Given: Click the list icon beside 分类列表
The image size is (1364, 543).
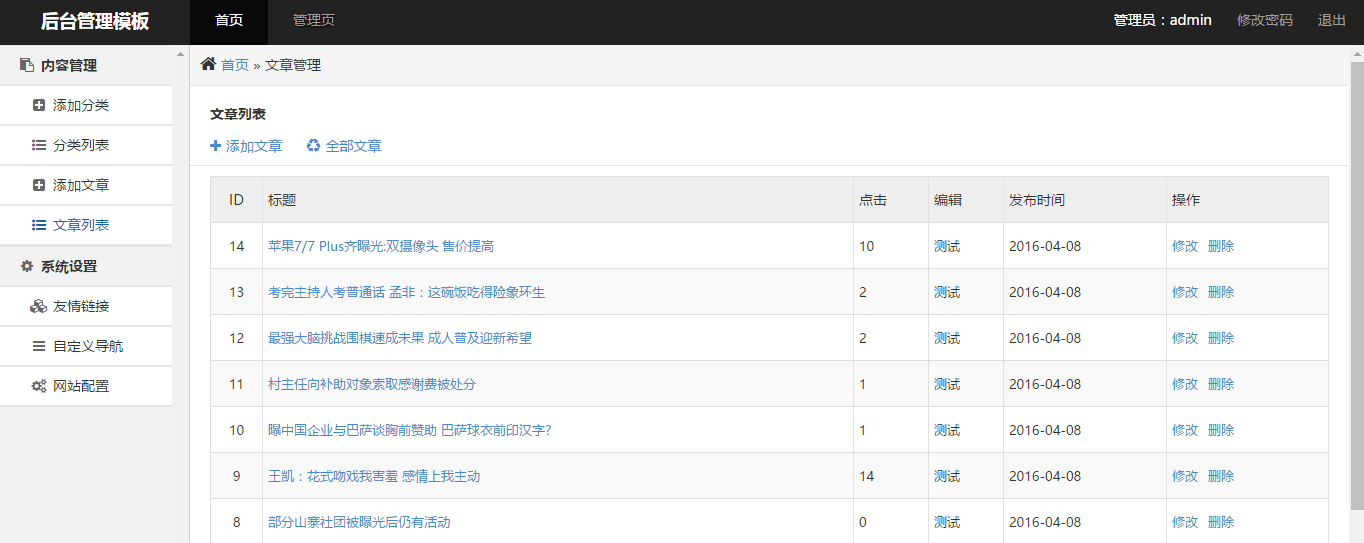Looking at the screenshot, I should tap(39, 145).
